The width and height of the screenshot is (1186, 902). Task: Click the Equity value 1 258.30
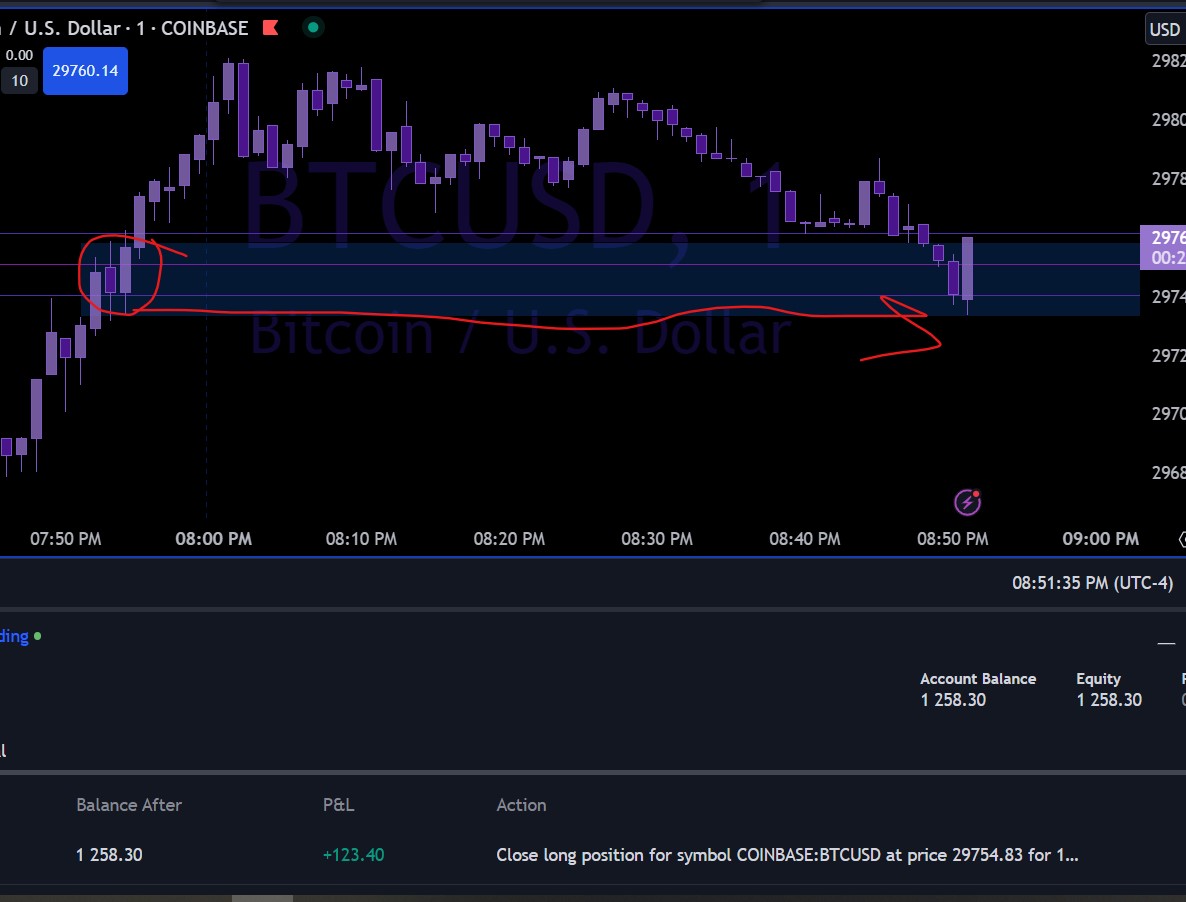(x=1109, y=700)
